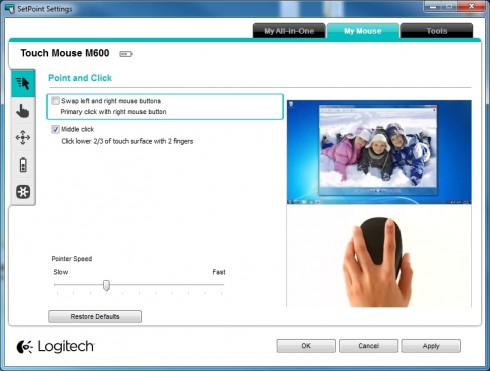Open the mouse battery status sidebar icon
This screenshot has width=490, height=371.
[23, 165]
